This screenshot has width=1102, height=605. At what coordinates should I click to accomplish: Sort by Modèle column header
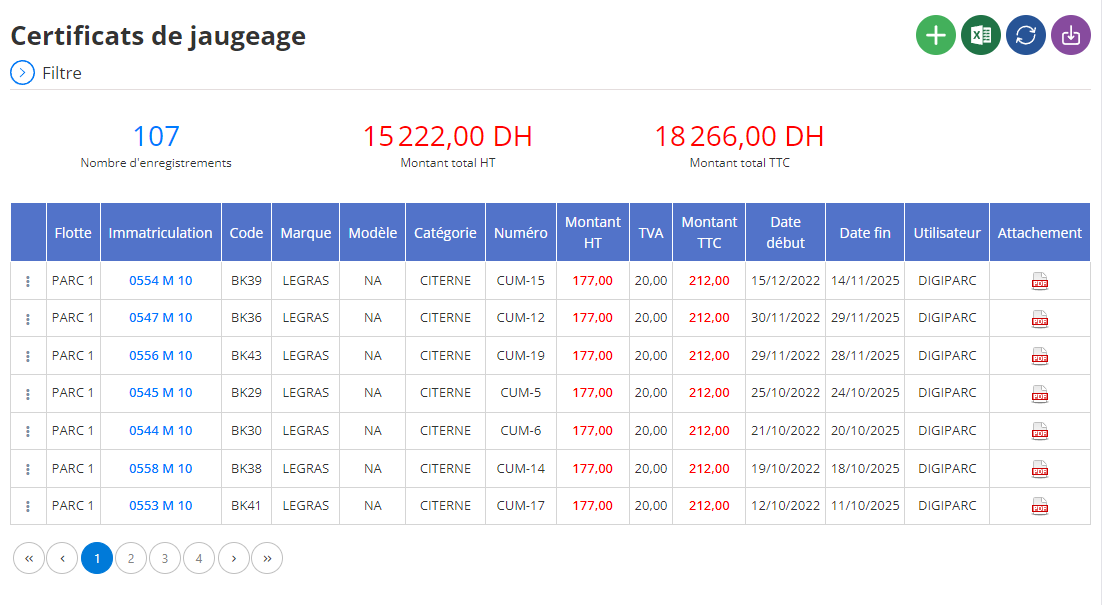point(372,233)
